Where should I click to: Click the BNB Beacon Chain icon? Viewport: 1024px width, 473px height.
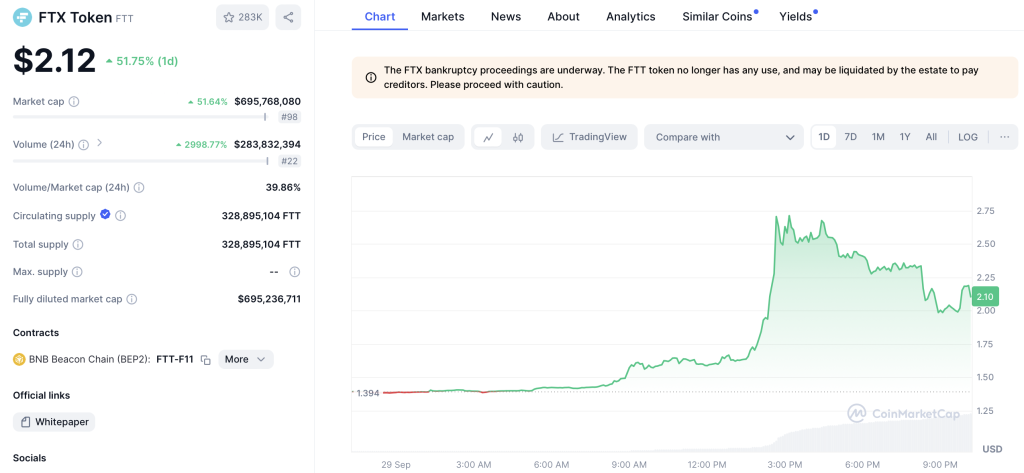[20, 359]
